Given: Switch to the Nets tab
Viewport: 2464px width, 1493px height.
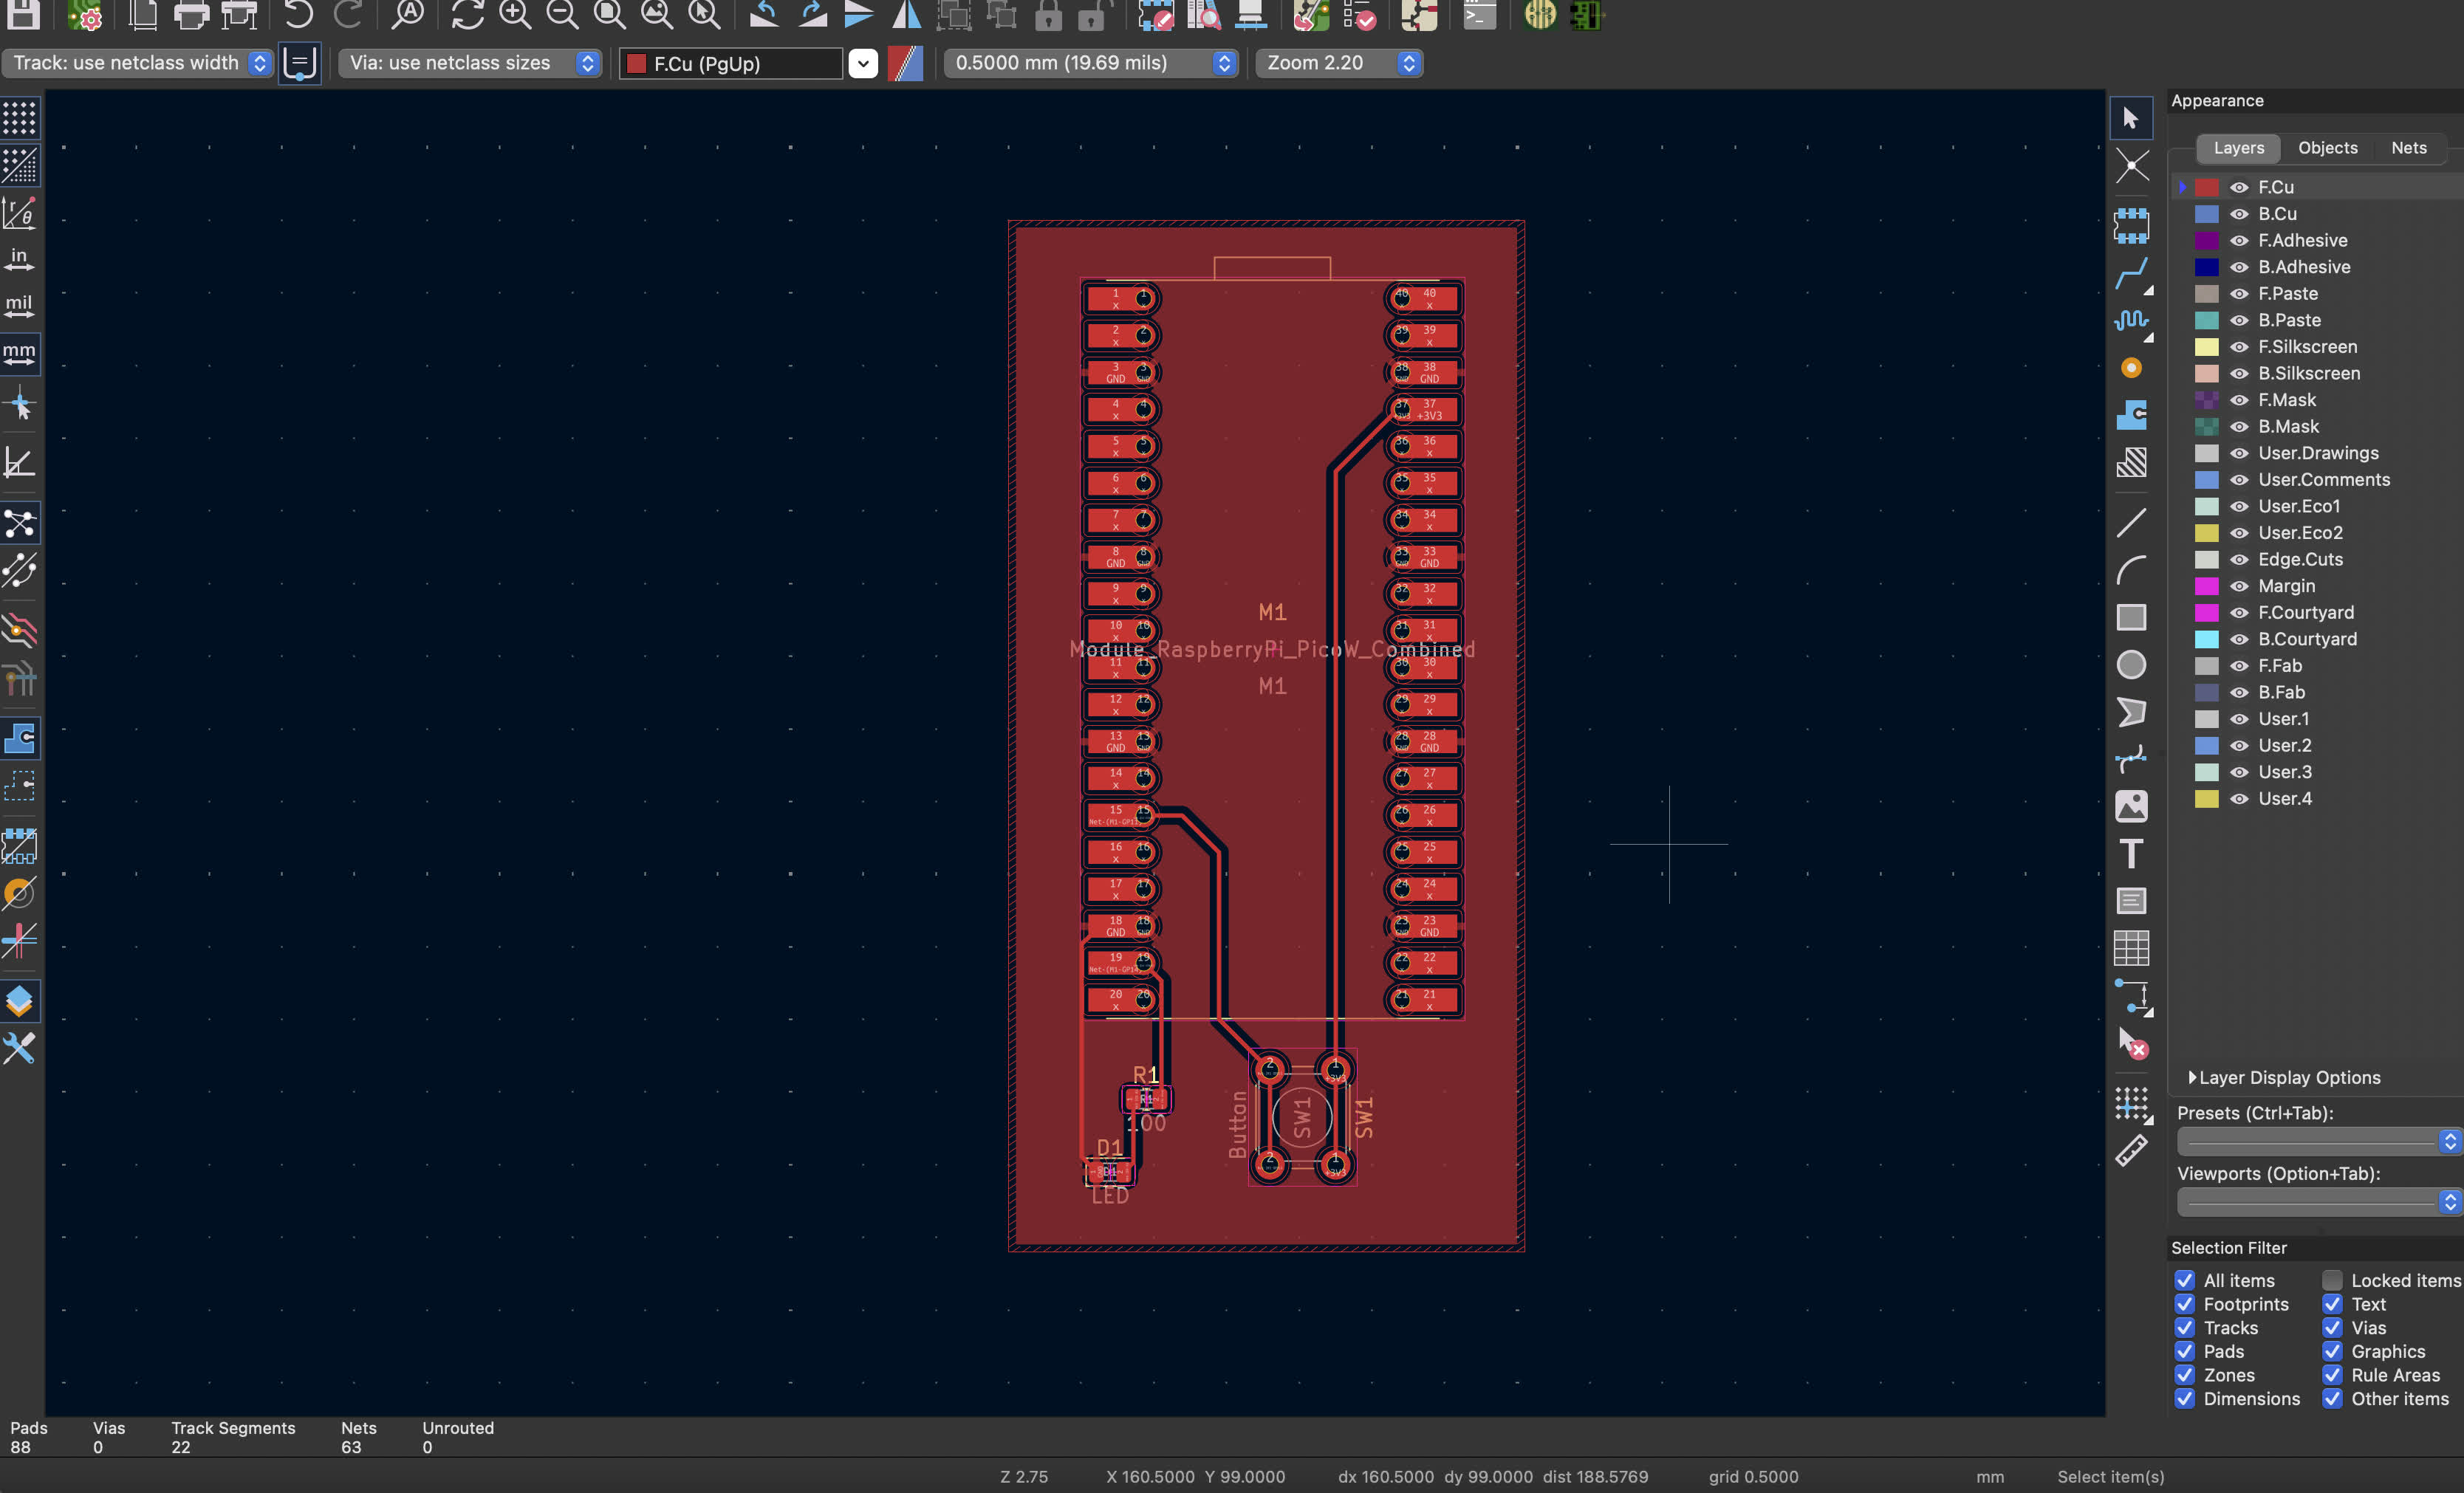Looking at the screenshot, I should 2410,147.
